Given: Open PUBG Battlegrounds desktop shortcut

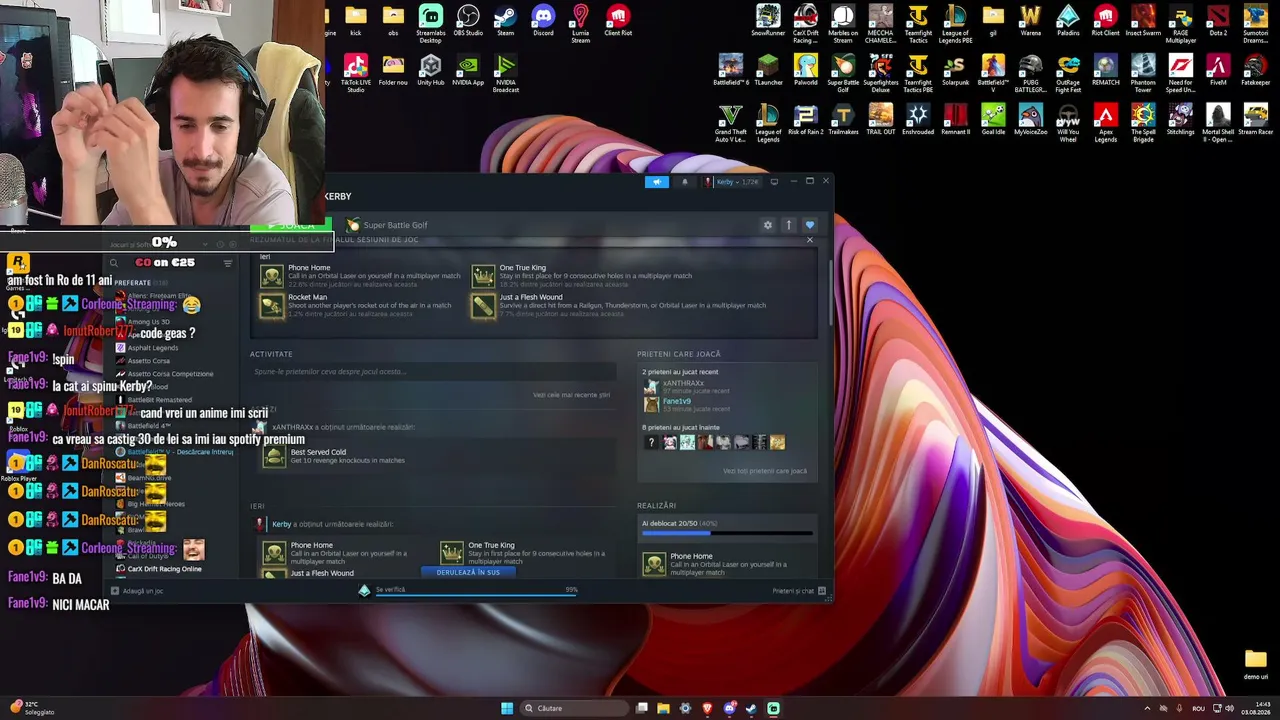Looking at the screenshot, I should (1031, 74).
